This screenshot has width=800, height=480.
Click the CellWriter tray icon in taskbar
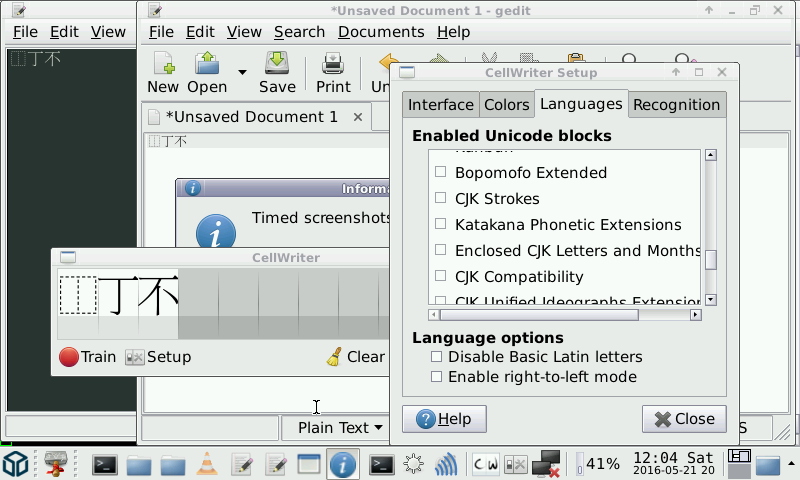pyautogui.click(x=486, y=464)
